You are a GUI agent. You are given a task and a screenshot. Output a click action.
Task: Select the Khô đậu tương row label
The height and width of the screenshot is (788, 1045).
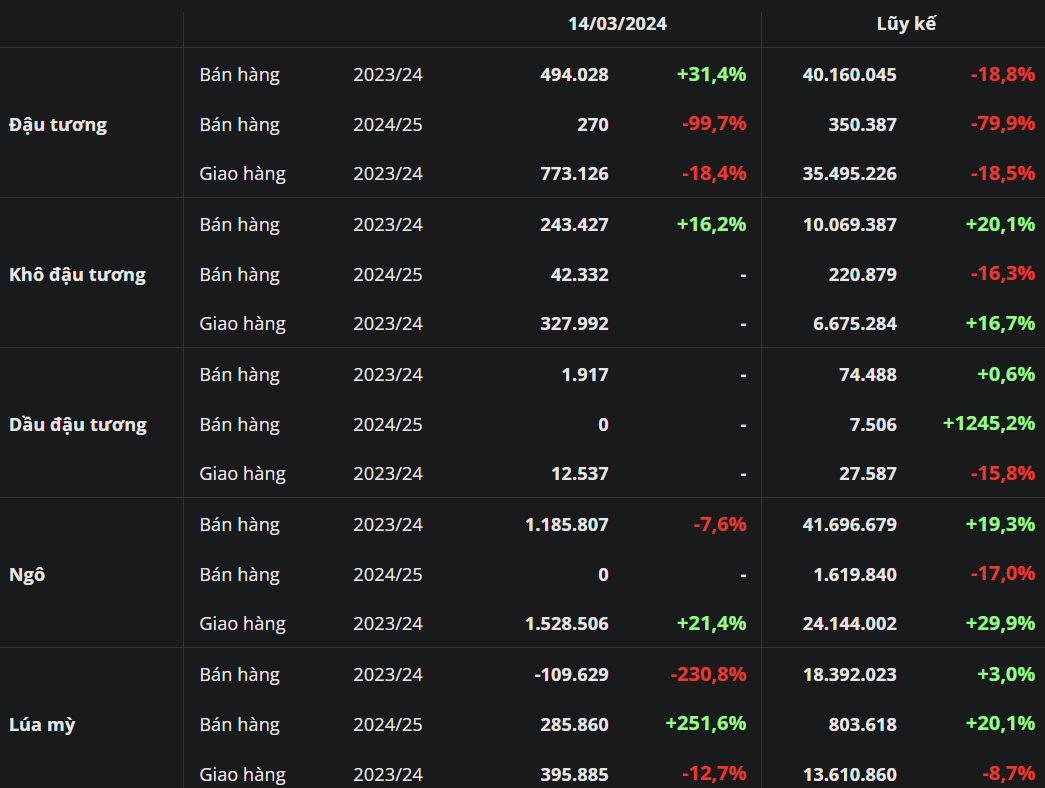tap(77, 275)
